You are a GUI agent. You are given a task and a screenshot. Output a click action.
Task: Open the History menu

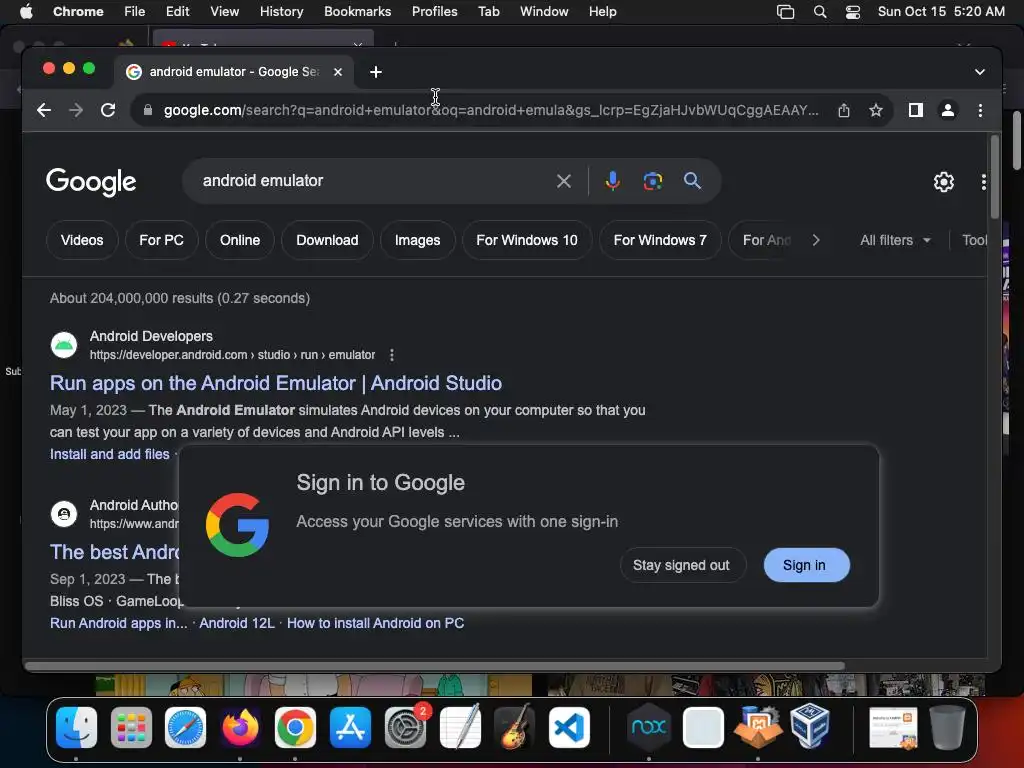tap(281, 12)
